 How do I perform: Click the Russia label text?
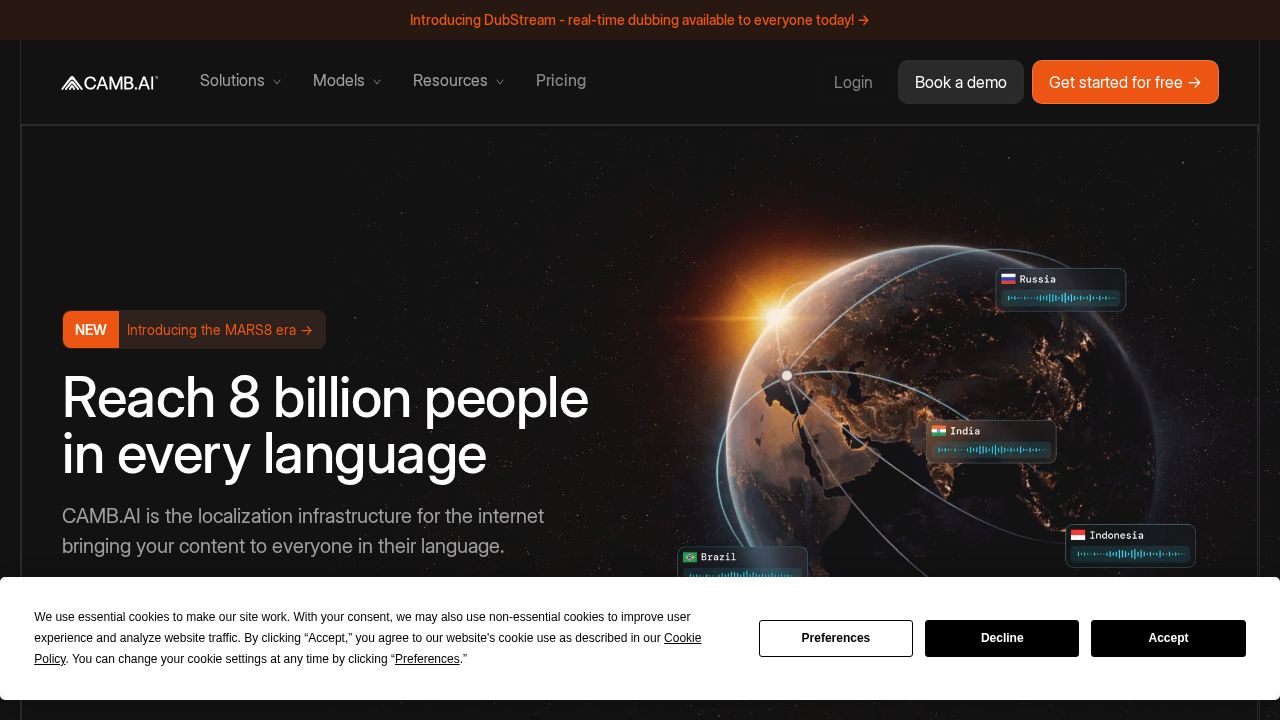(1038, 279)
